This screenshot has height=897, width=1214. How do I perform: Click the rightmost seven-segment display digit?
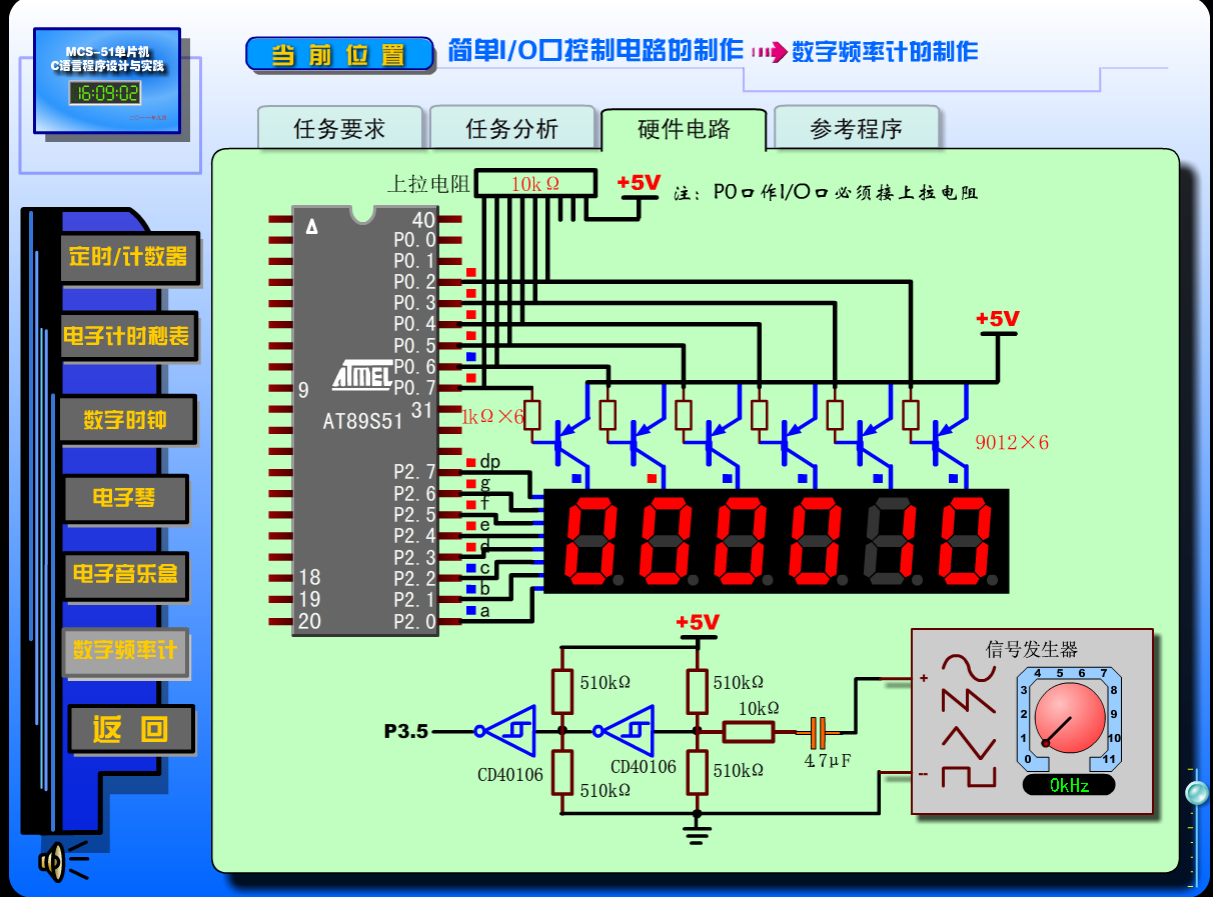(969, 541)
